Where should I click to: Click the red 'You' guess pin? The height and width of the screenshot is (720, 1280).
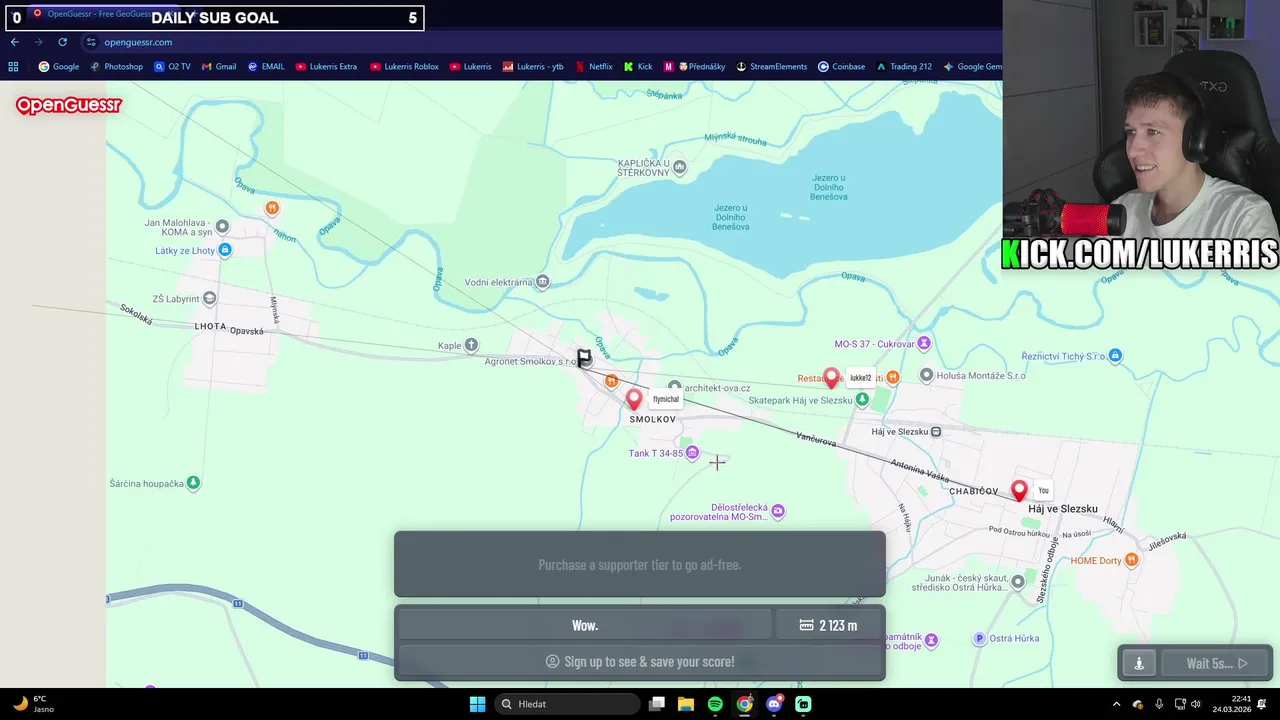pyautogui.click(x=1019, y=490)
